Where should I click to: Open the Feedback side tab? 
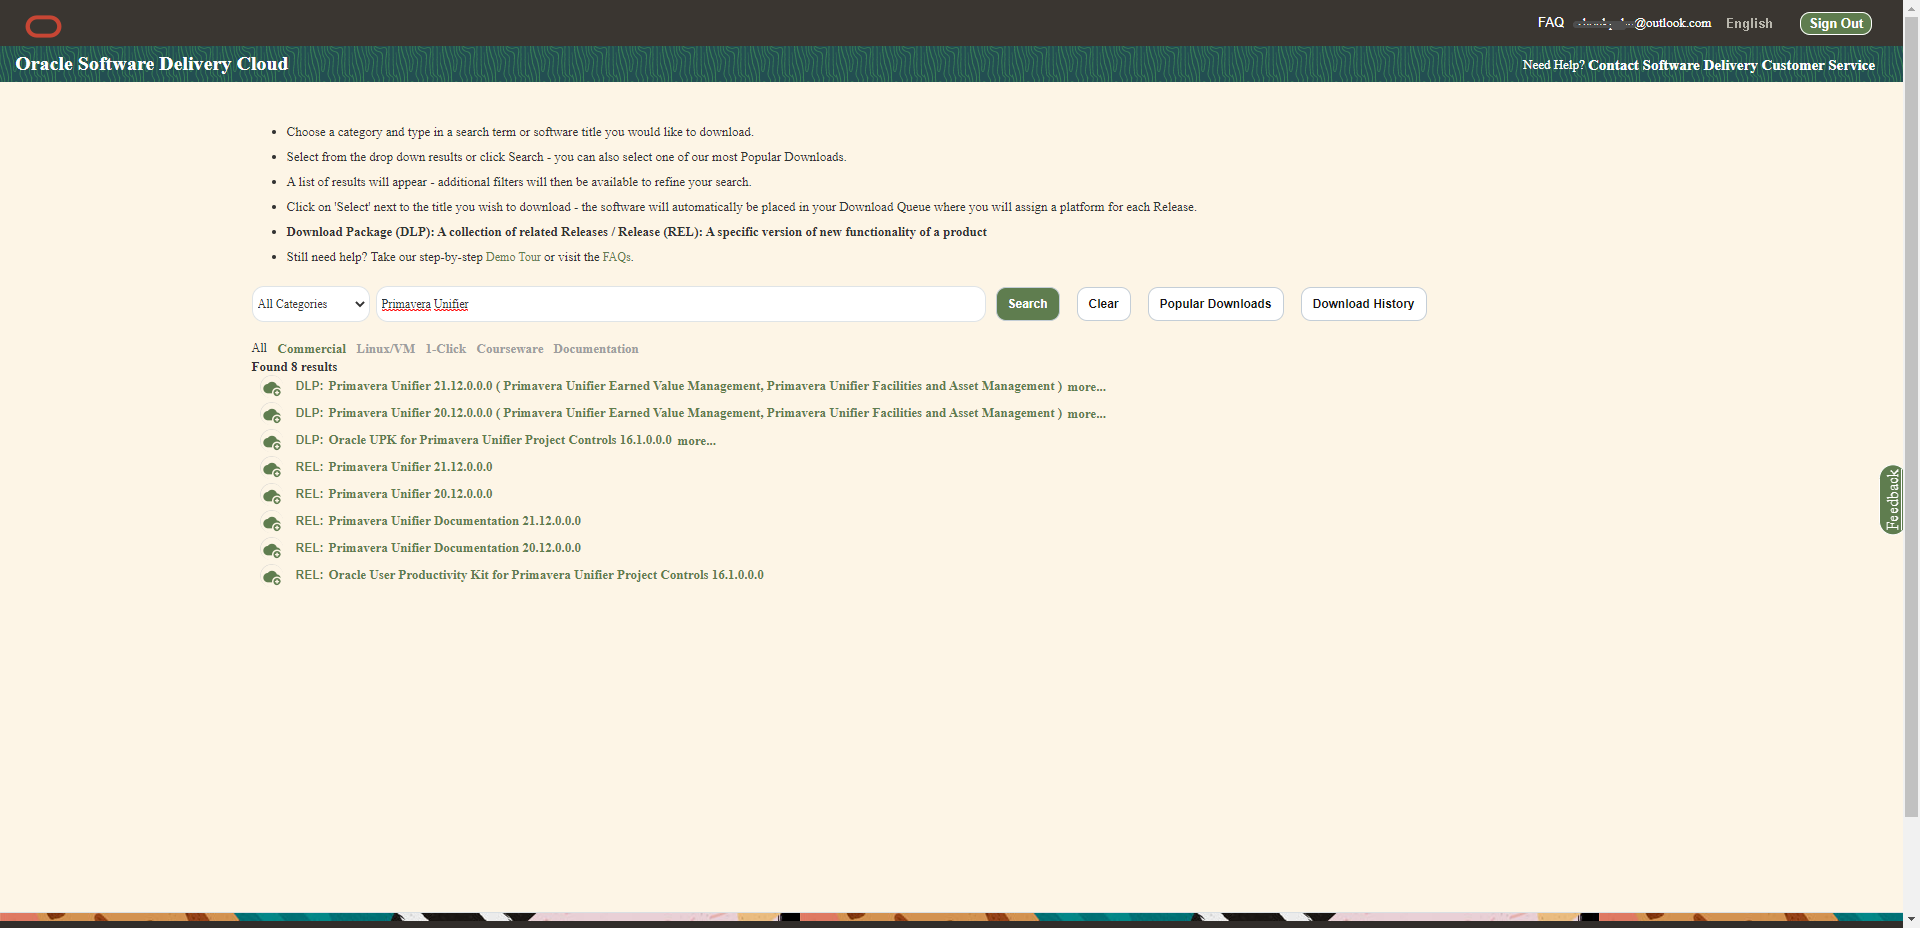[x=1891, y=500]
